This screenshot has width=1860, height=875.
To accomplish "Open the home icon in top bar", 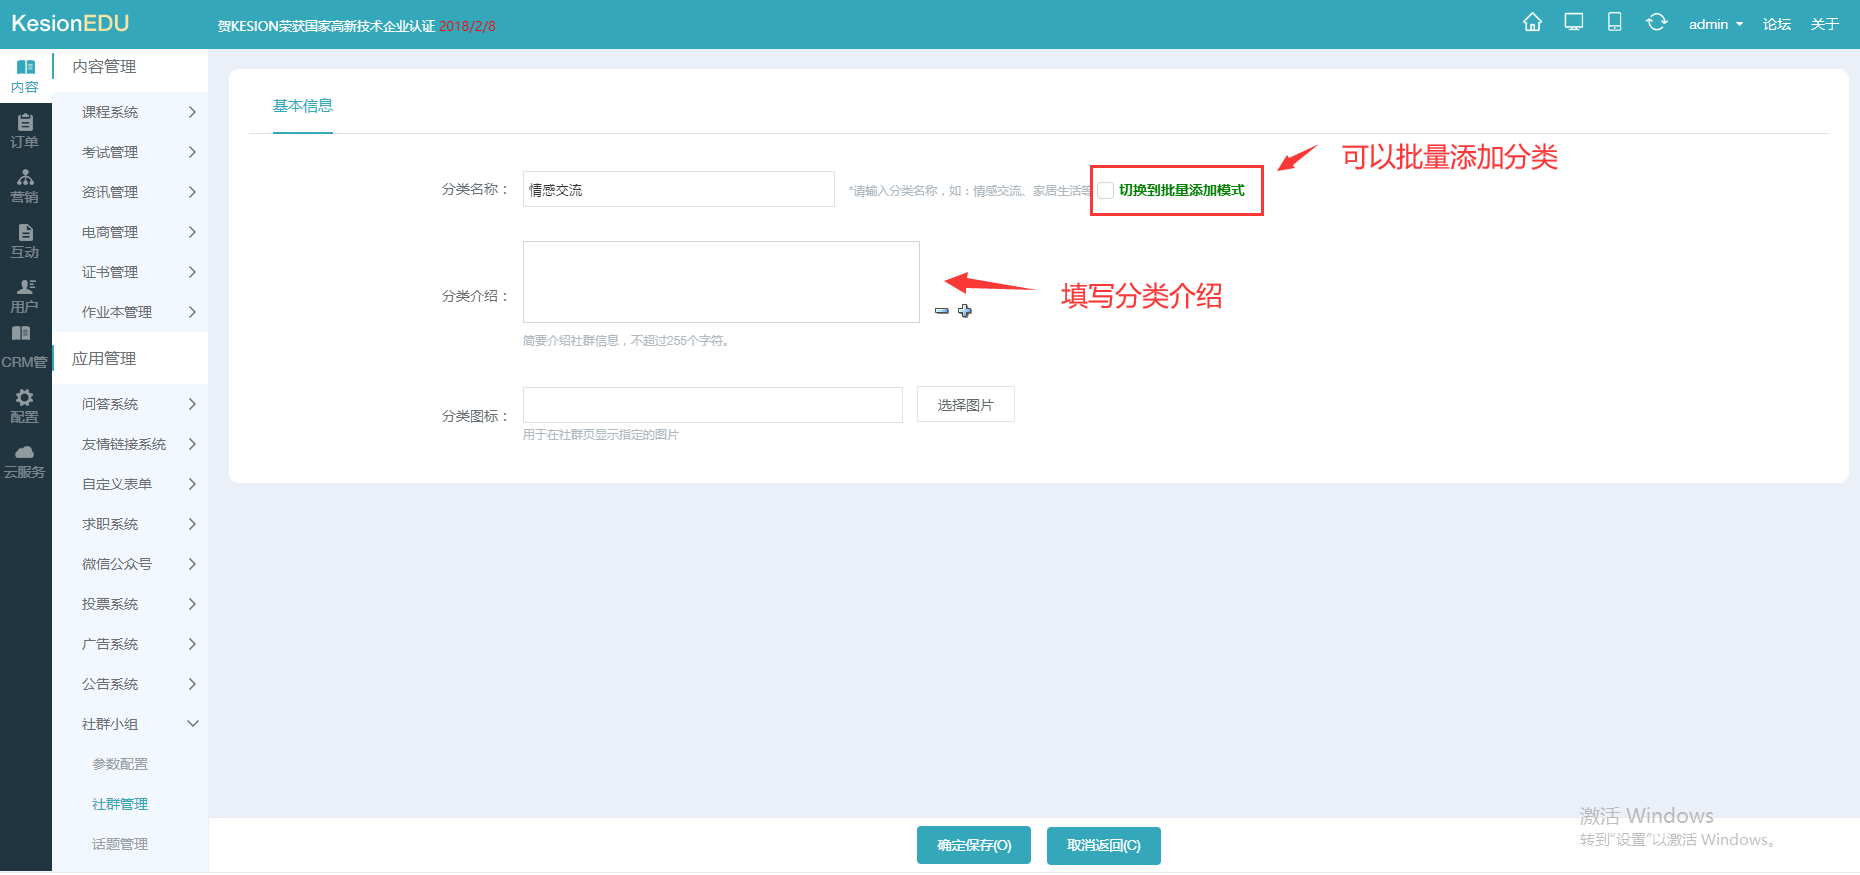I will (1532, 22).
